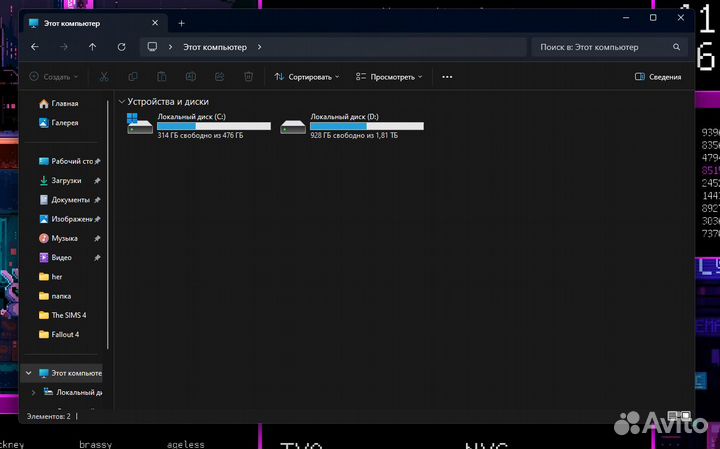Collapse the Устройства и диски group
The height and width of the screenshot is (449, 720).
(121, 102)
